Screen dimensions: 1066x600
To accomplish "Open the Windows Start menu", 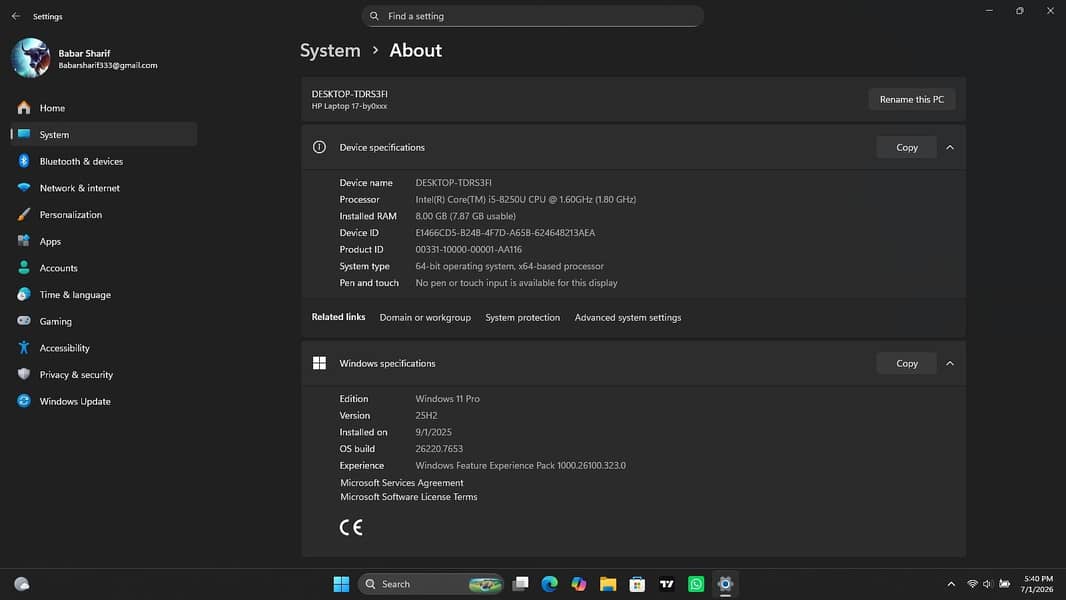I will 341,584.
